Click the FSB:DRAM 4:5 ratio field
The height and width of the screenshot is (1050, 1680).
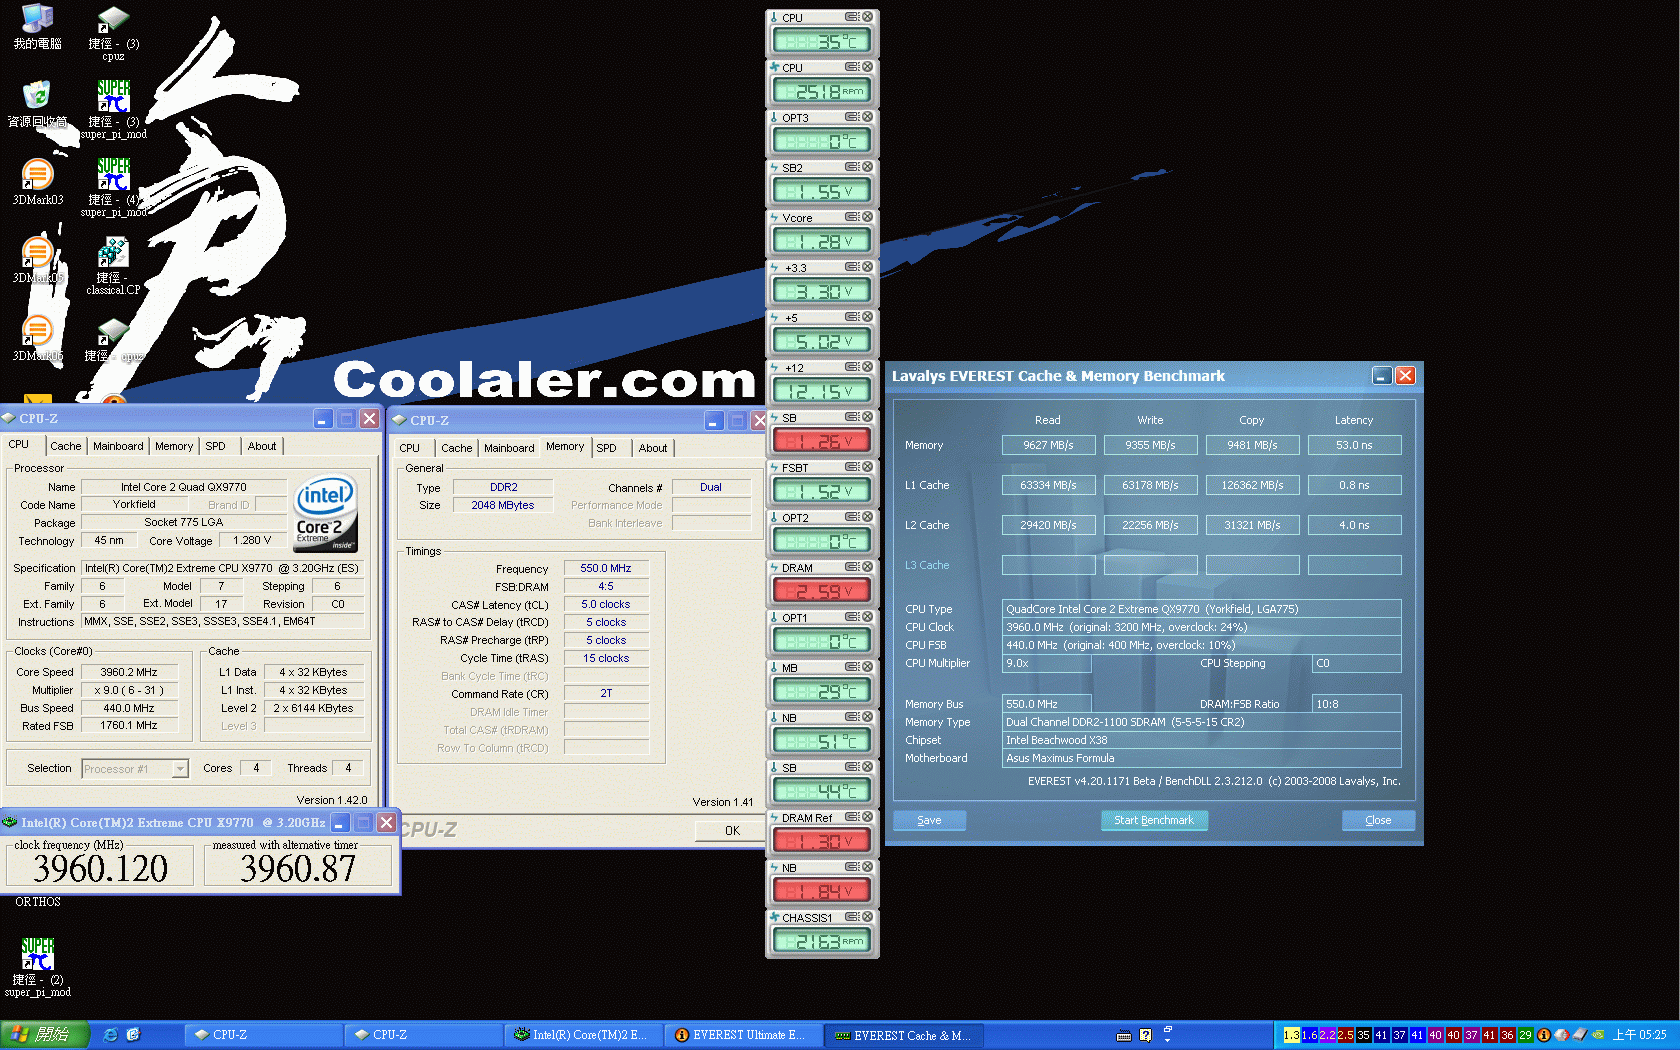click(x=606, y=586)
